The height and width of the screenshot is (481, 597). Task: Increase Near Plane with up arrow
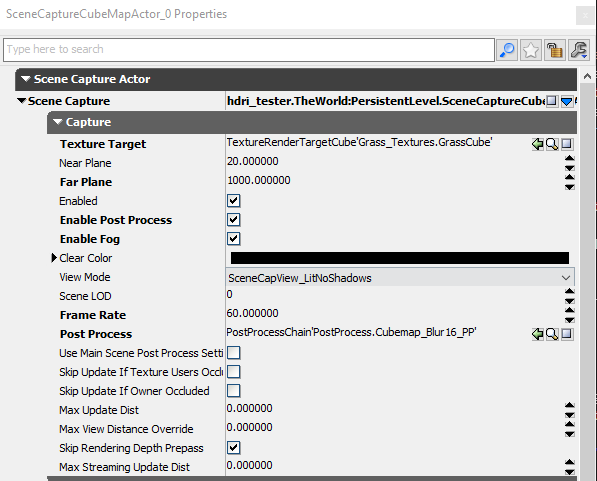570,158
